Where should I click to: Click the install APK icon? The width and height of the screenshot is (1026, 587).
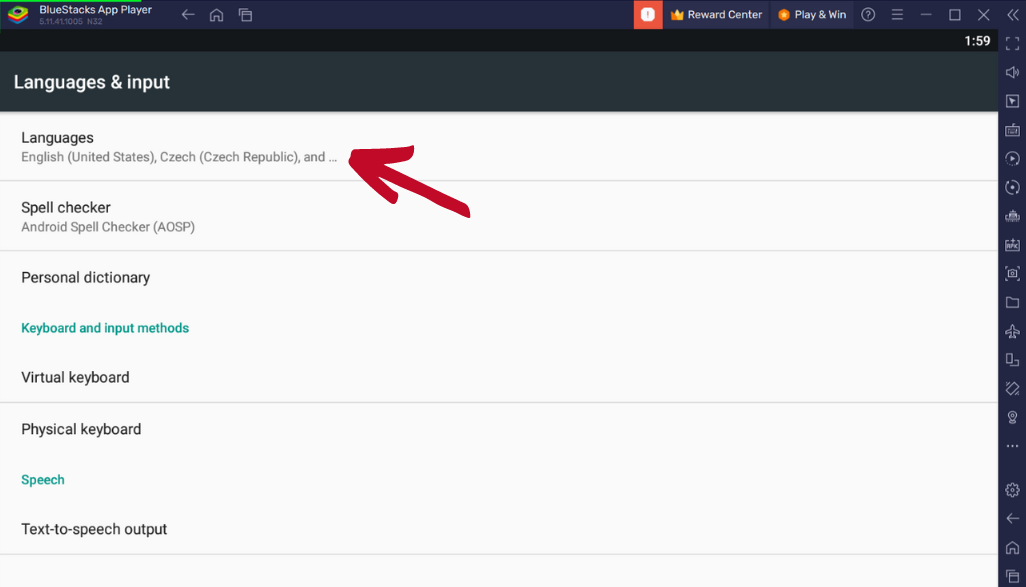click(1012, 245)
